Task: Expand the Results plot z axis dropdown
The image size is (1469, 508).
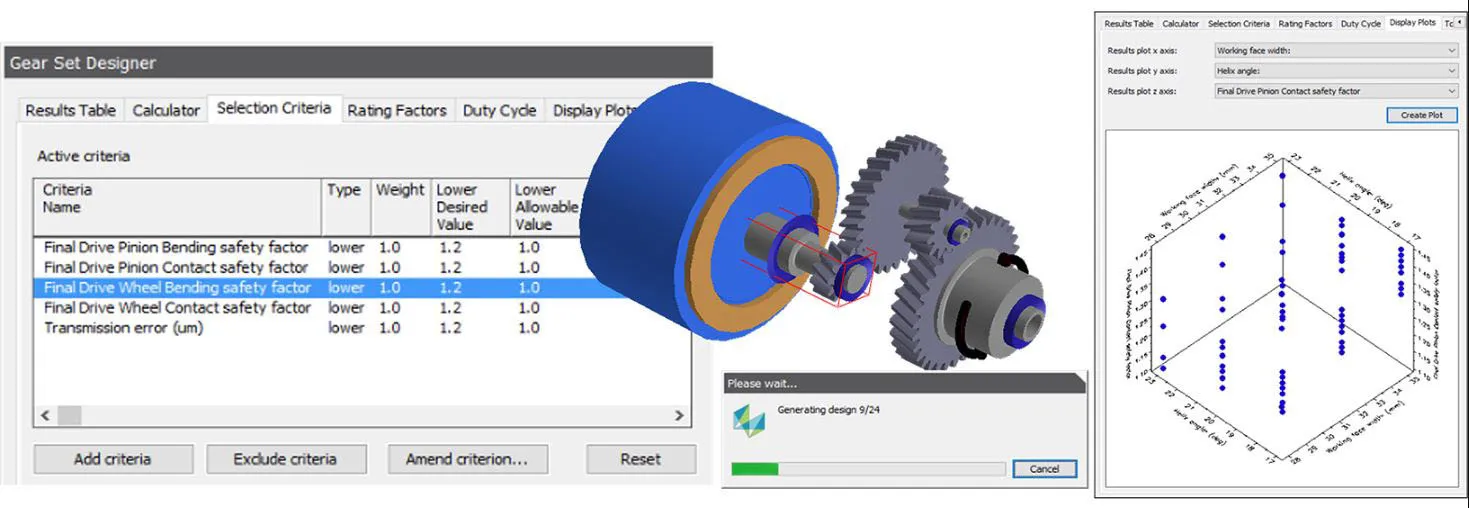Action: [x=1336, y=91]
